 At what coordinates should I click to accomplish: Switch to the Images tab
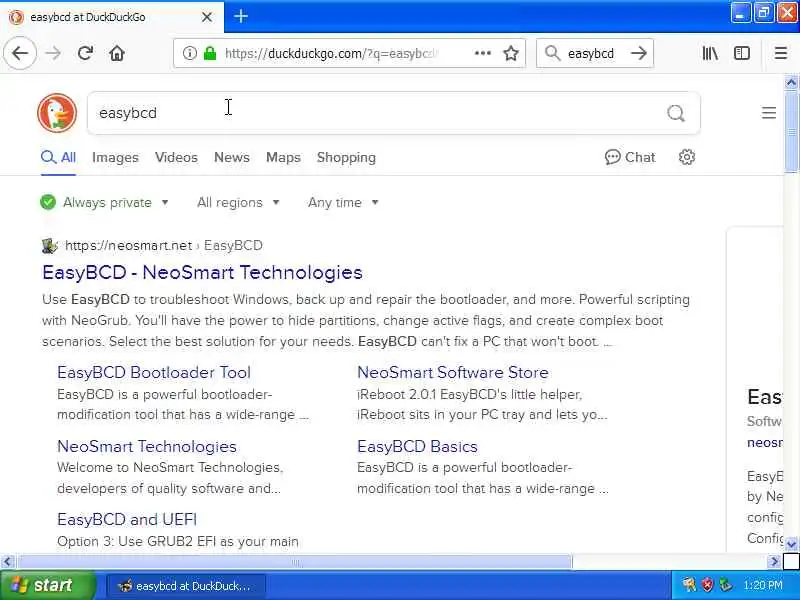pyautogui.click(x=115, y=157)
